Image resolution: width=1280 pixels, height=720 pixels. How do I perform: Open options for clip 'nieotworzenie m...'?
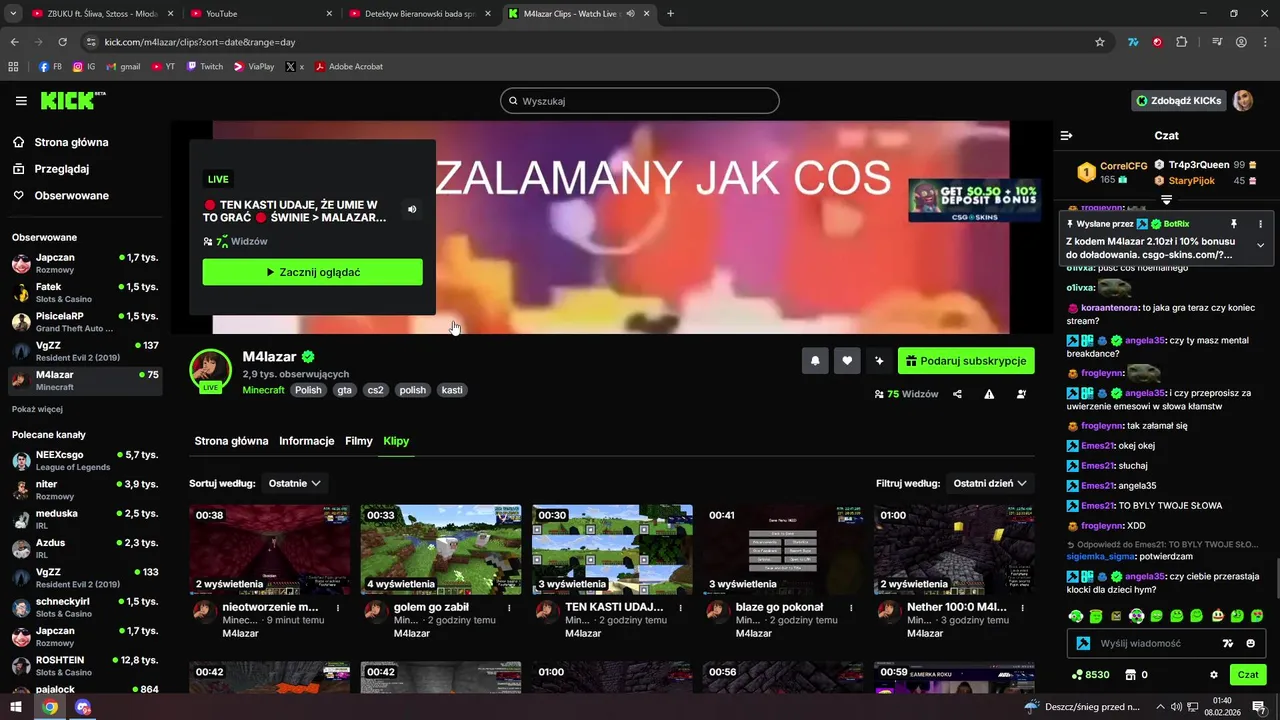pyautogui.click(x=338, y=607)
